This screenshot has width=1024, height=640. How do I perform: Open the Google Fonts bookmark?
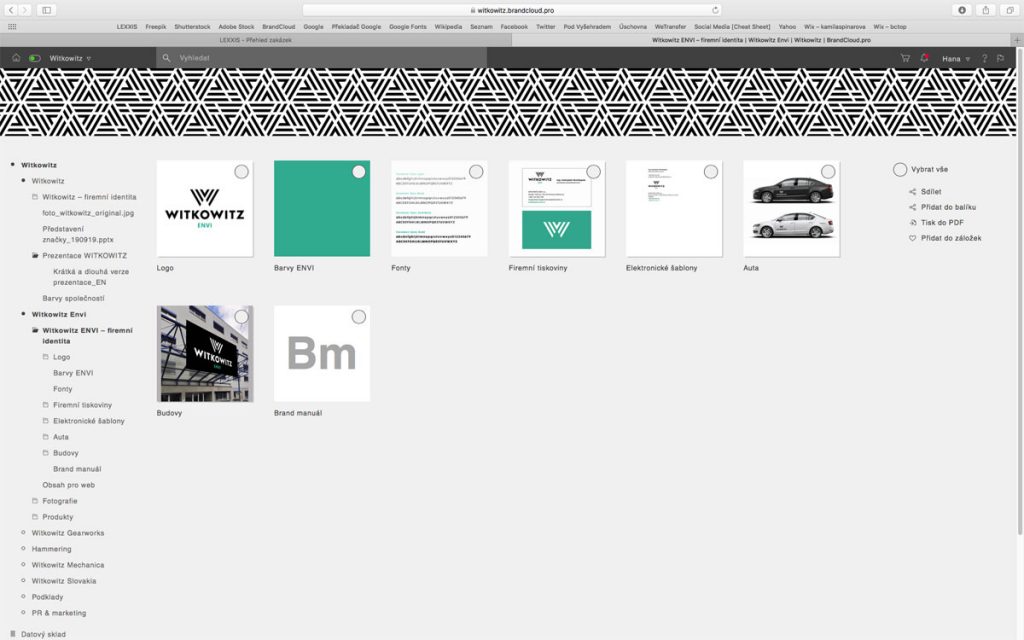pos(408,27)
